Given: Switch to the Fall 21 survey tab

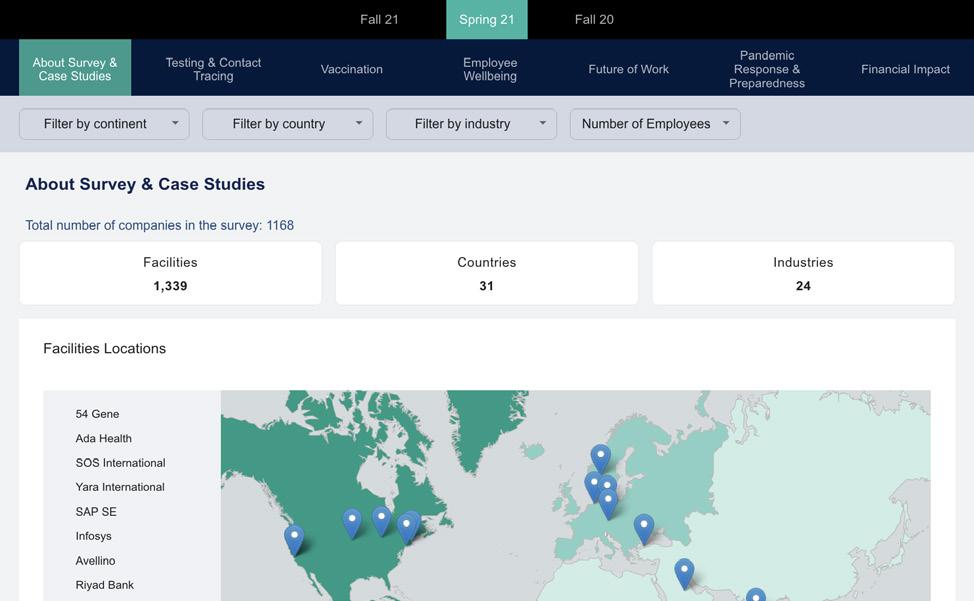Looking at the screenshot, I should tap(379, 19).
